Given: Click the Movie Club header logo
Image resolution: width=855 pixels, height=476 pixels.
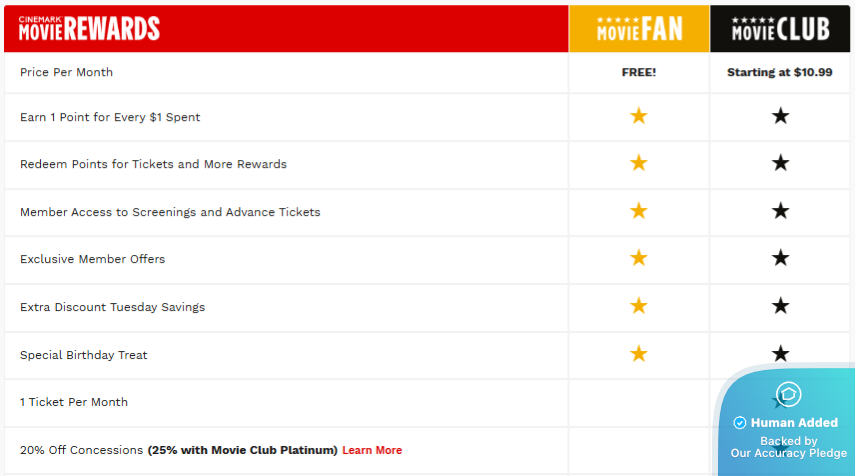Looking at the screenshot, I should pyautogui.click(x=780, y=28).
